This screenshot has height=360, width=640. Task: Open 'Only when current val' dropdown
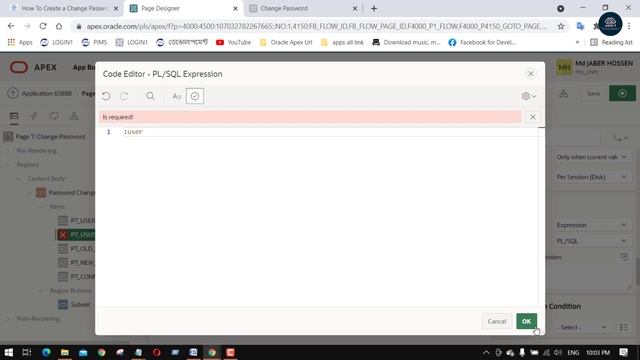(x=591, y=157)
